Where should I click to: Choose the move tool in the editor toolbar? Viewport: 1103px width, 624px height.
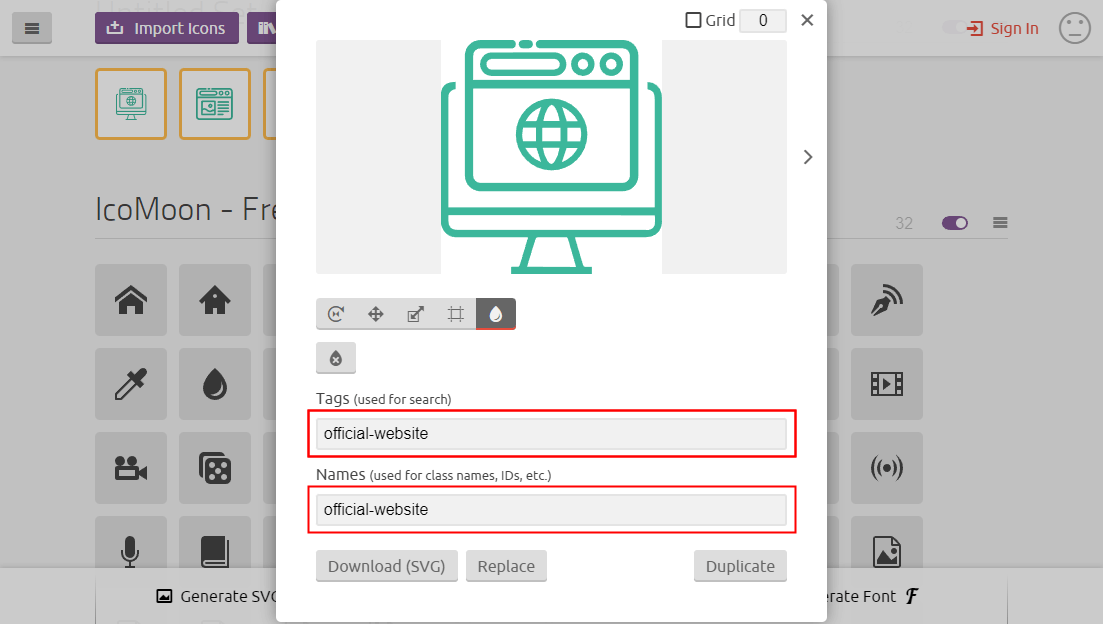[376, 313]
